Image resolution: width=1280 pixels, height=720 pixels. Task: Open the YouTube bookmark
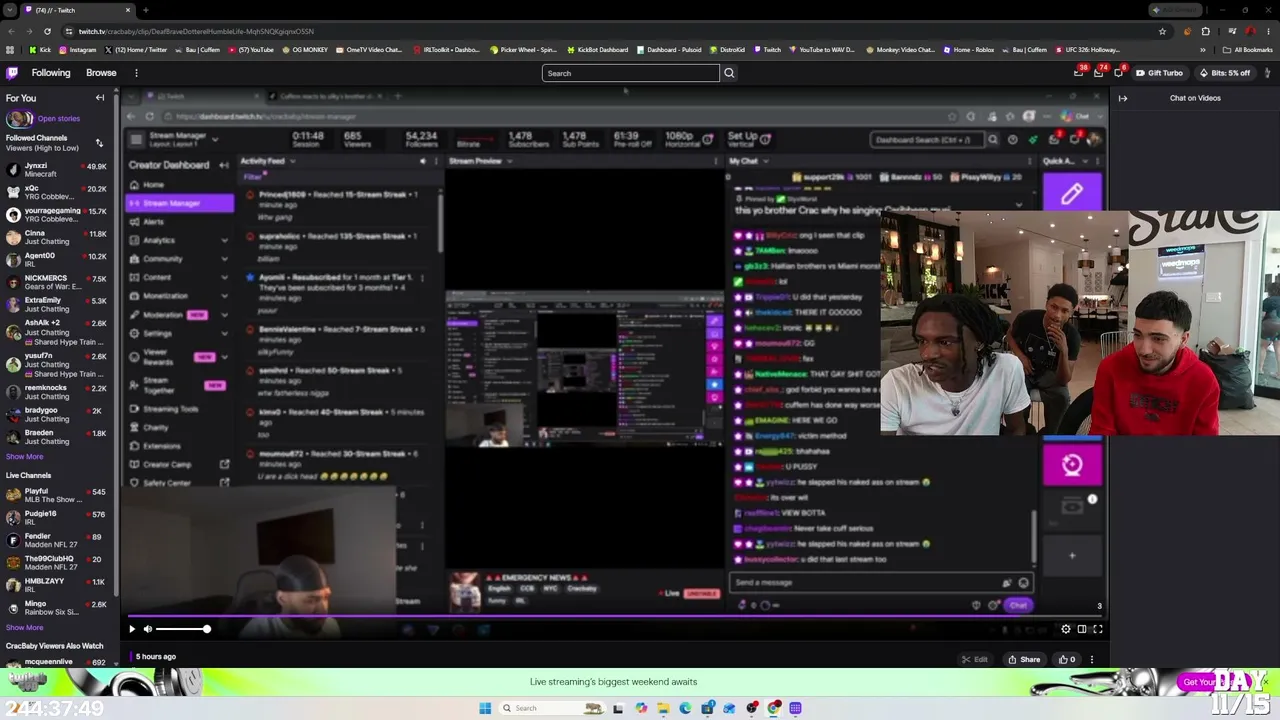[251, 50]
